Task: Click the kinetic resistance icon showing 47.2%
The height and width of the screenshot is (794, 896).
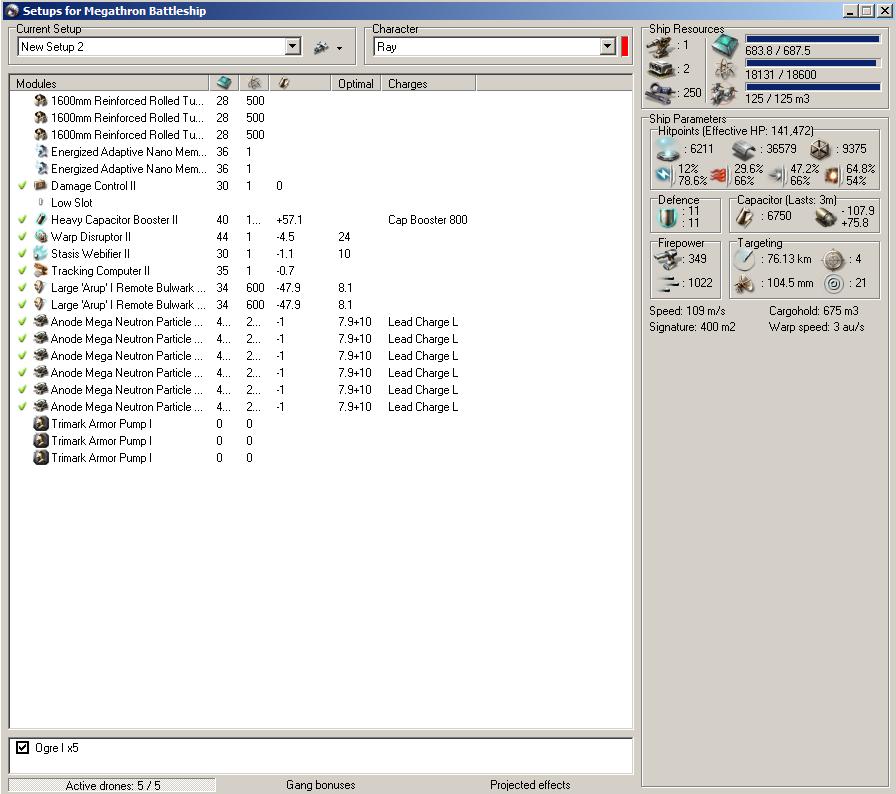Action: [775, 175]
